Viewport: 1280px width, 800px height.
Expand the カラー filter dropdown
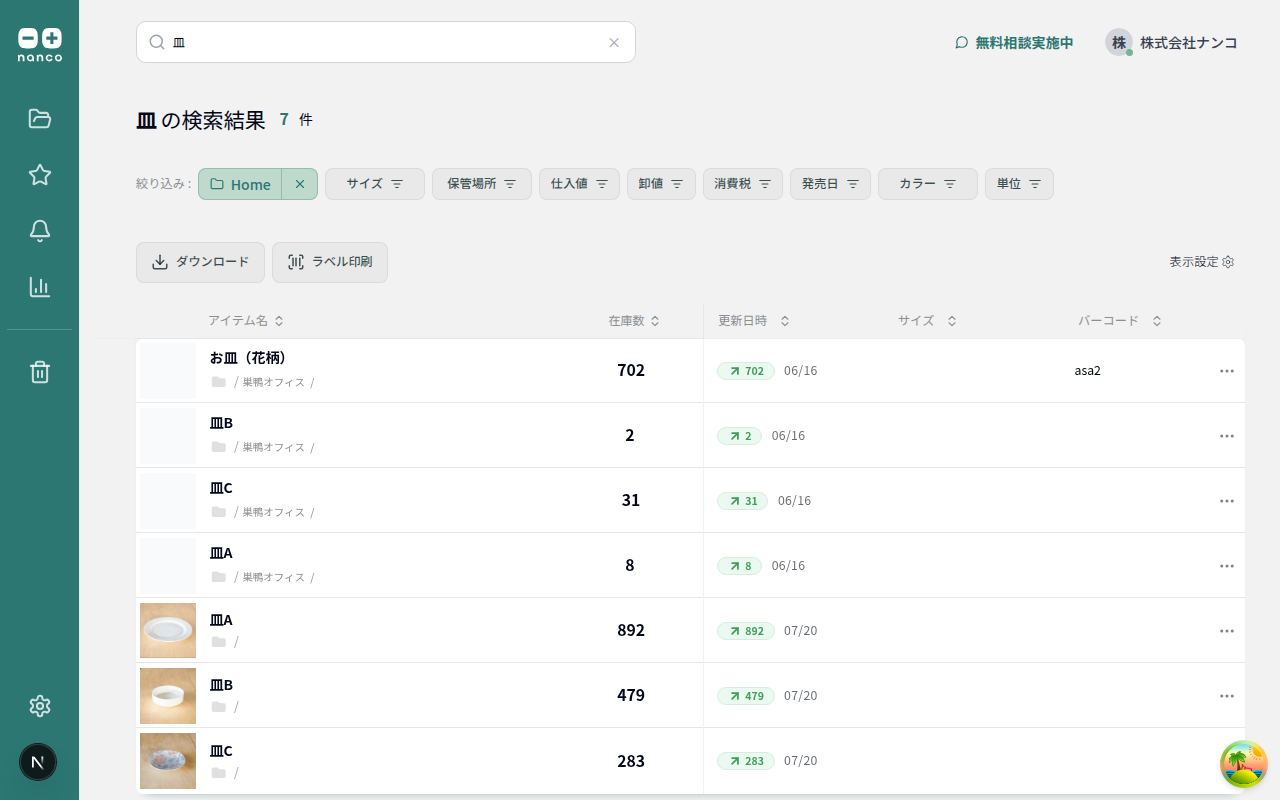tap(928, 184)
